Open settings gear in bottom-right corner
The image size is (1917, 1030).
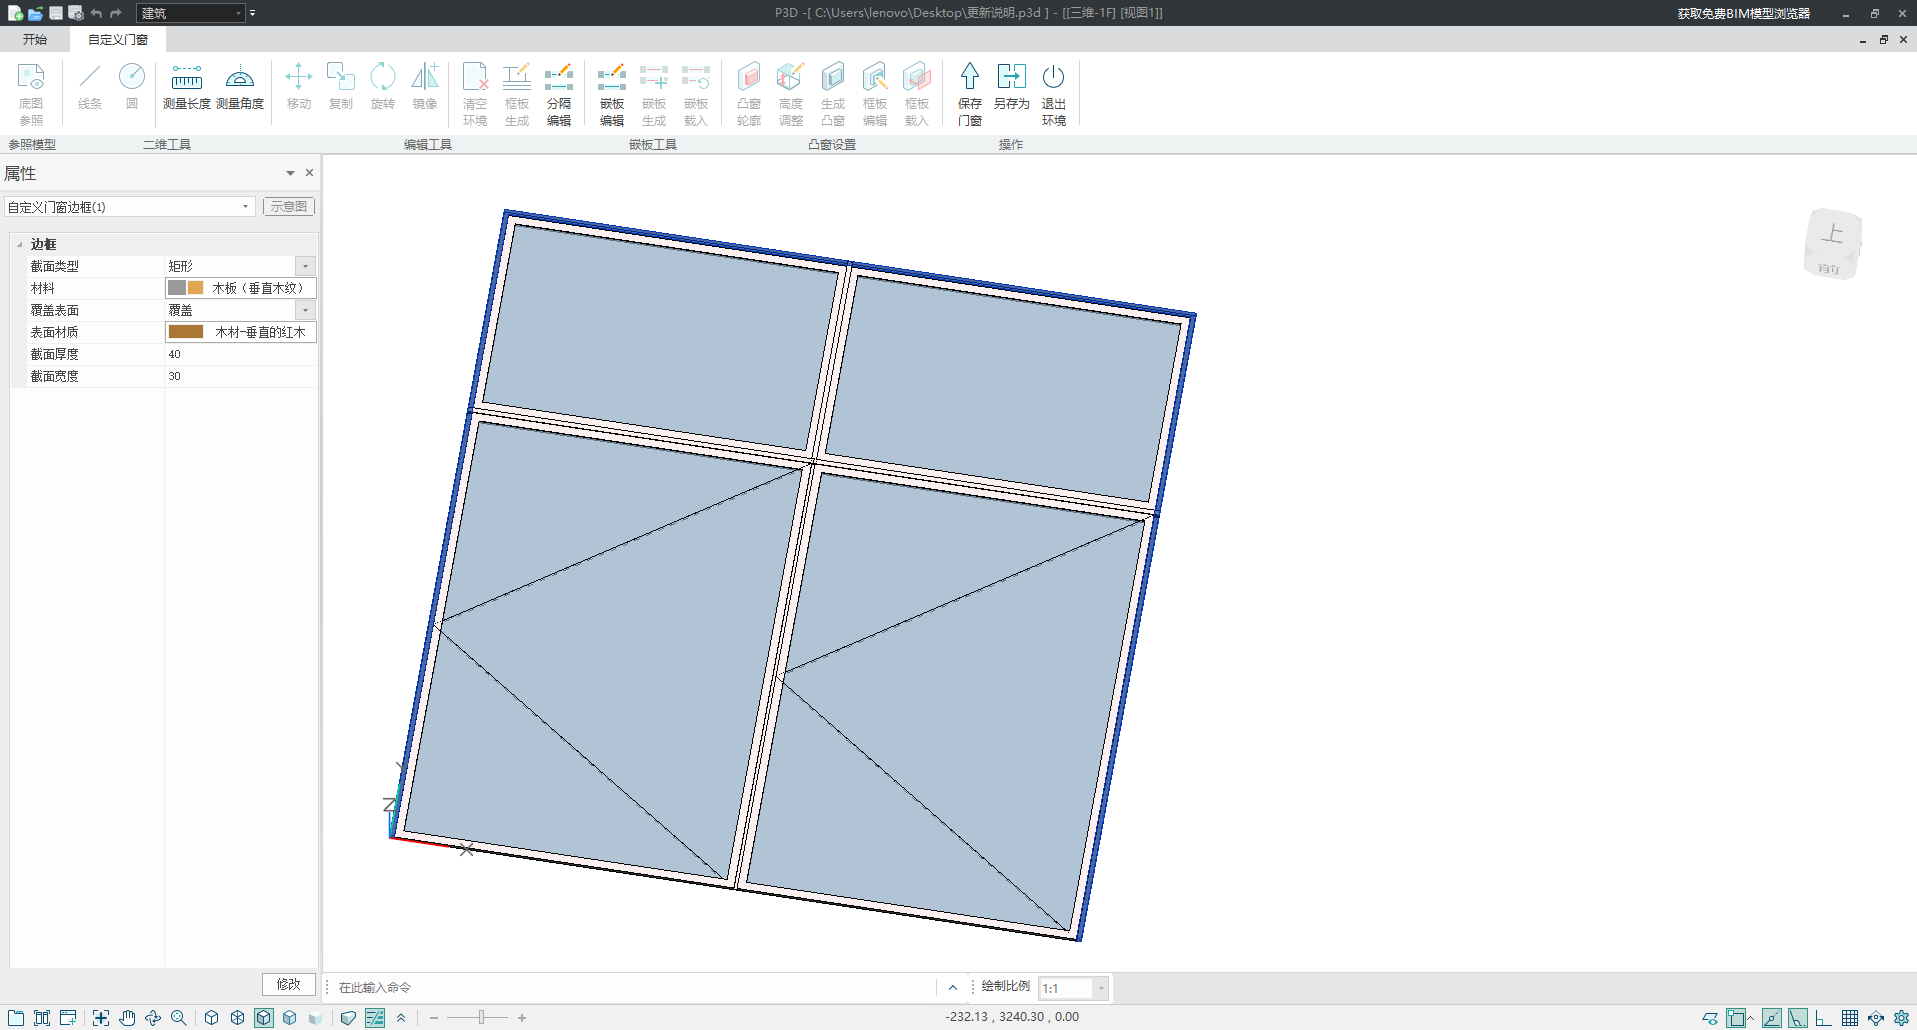[1901, 1018]
